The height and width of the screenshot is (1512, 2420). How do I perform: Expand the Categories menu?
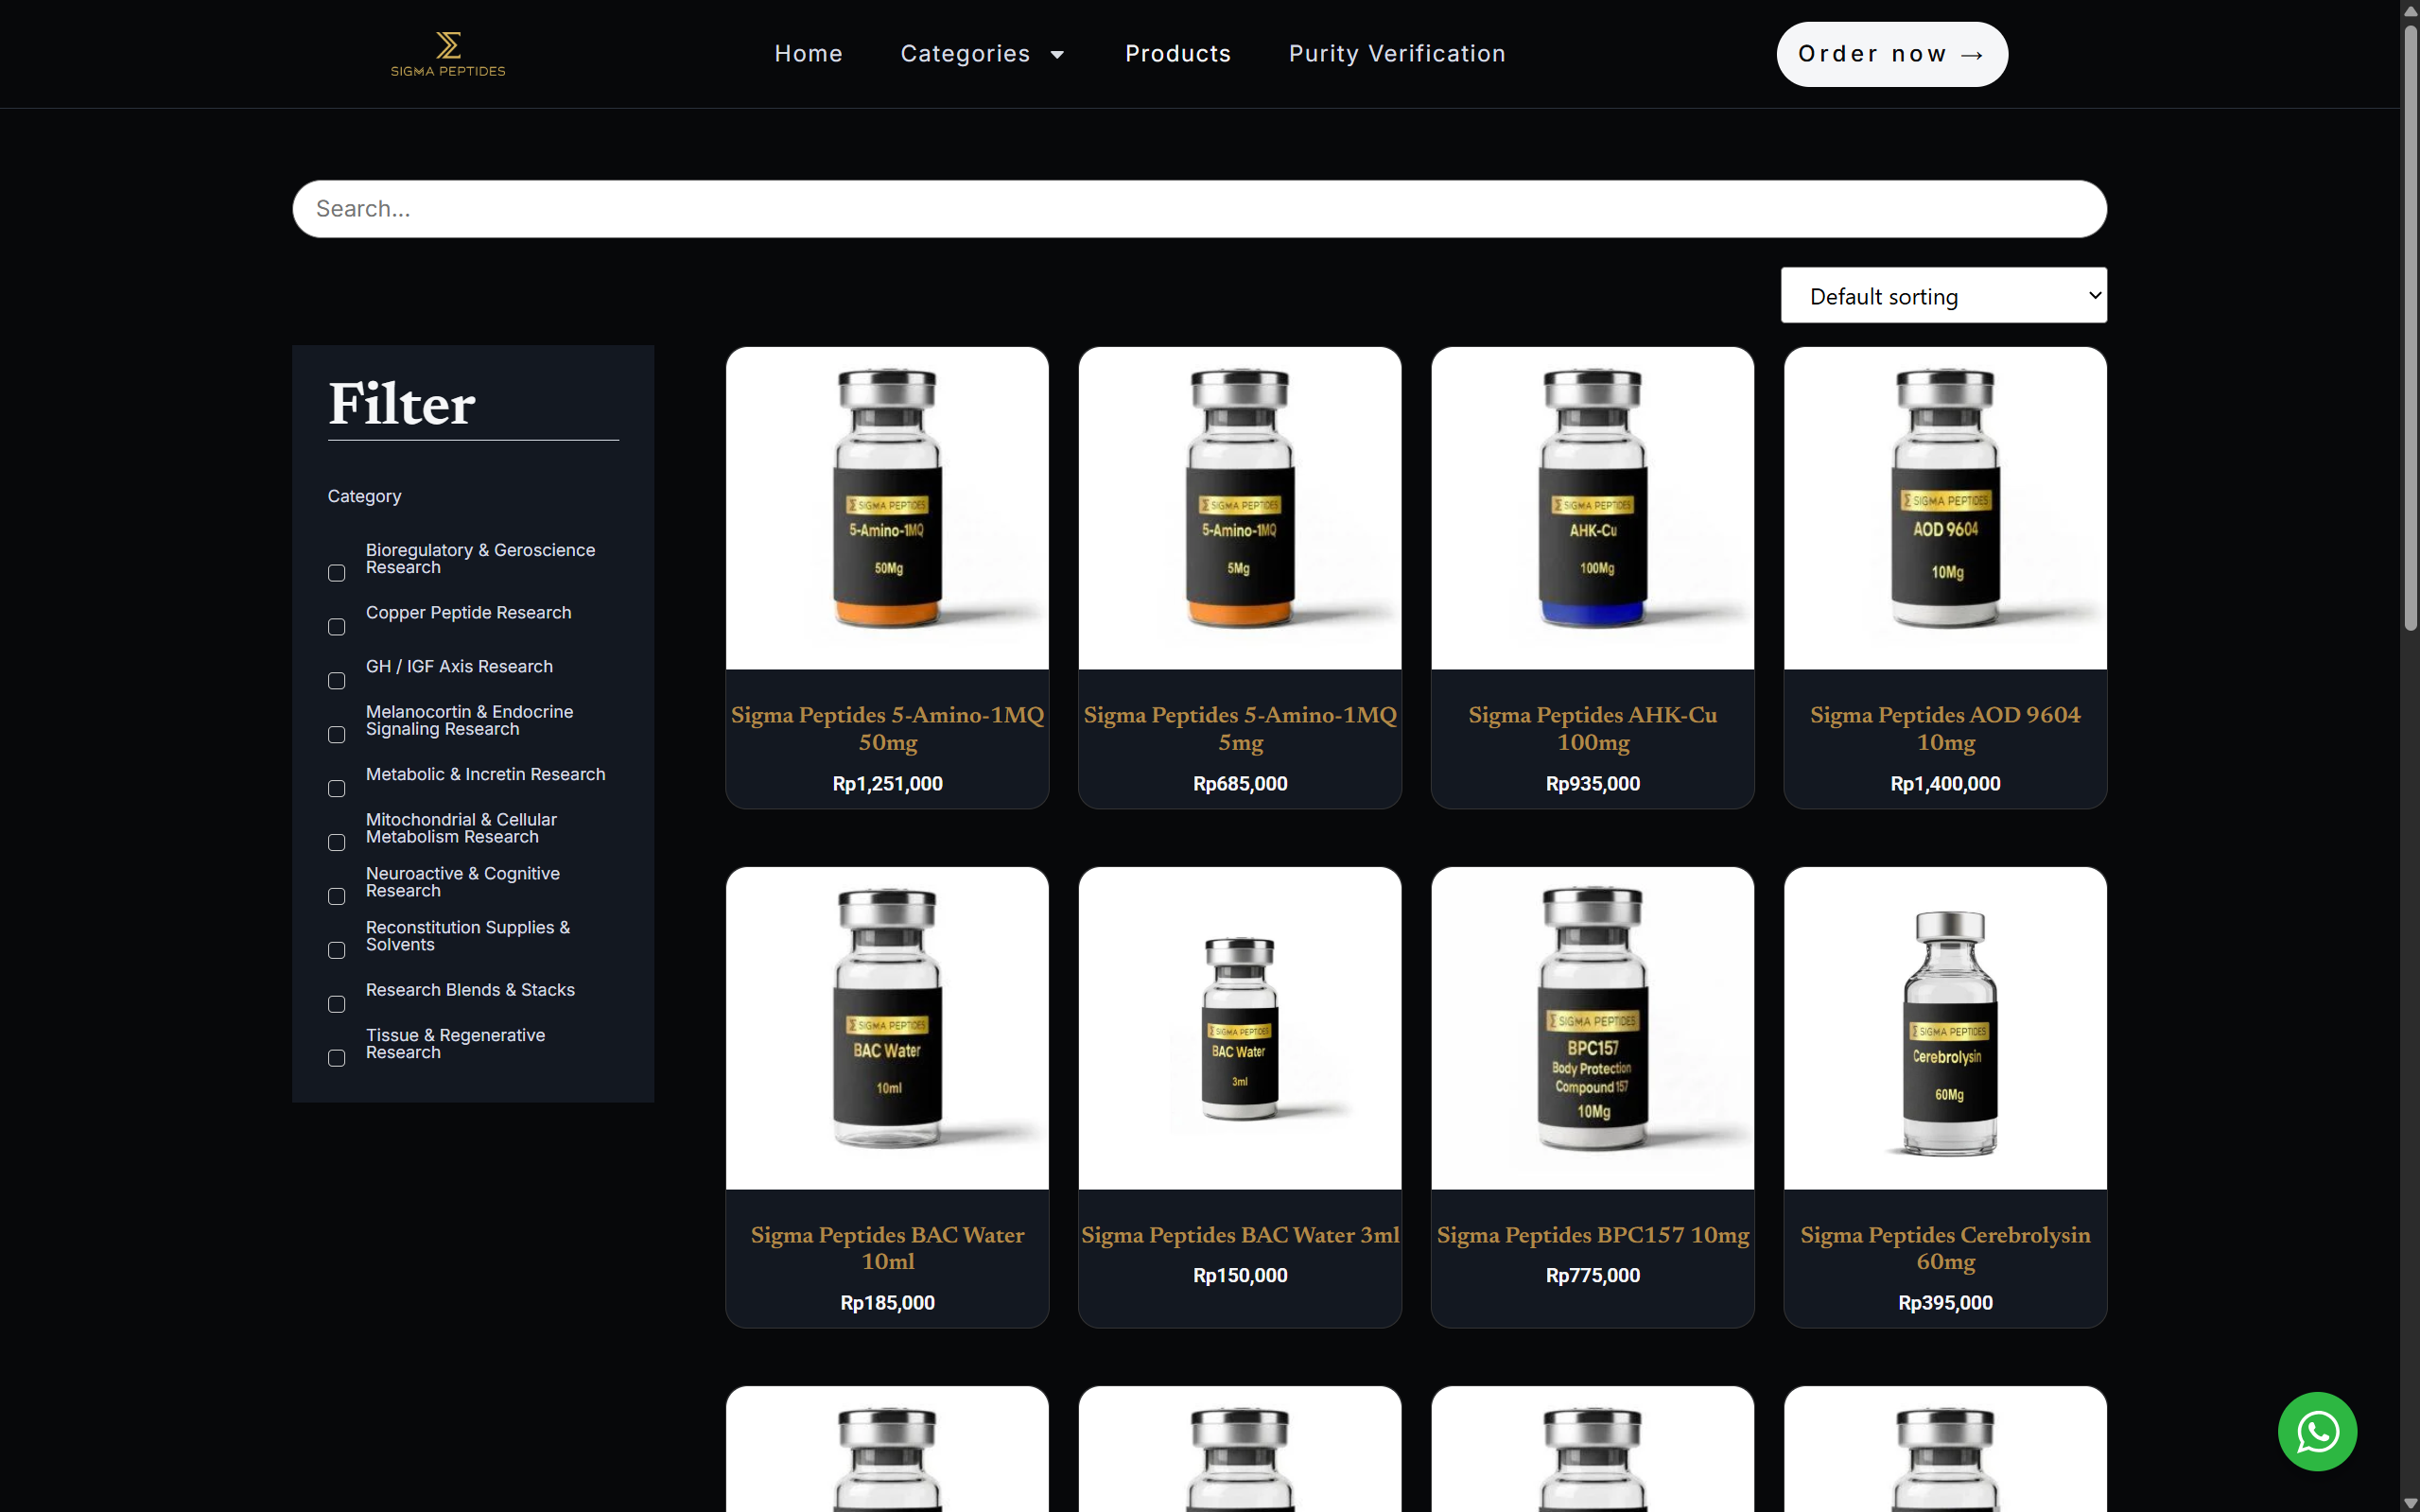coord(982,54)
